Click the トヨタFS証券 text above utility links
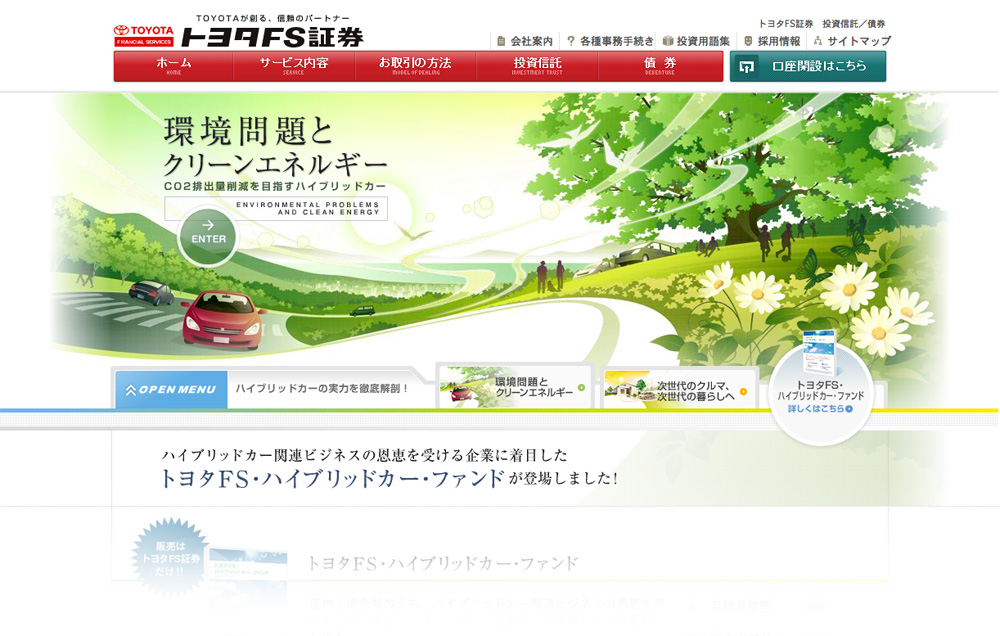The height and width of the screenshot is (636, 1000). [786, 24]
